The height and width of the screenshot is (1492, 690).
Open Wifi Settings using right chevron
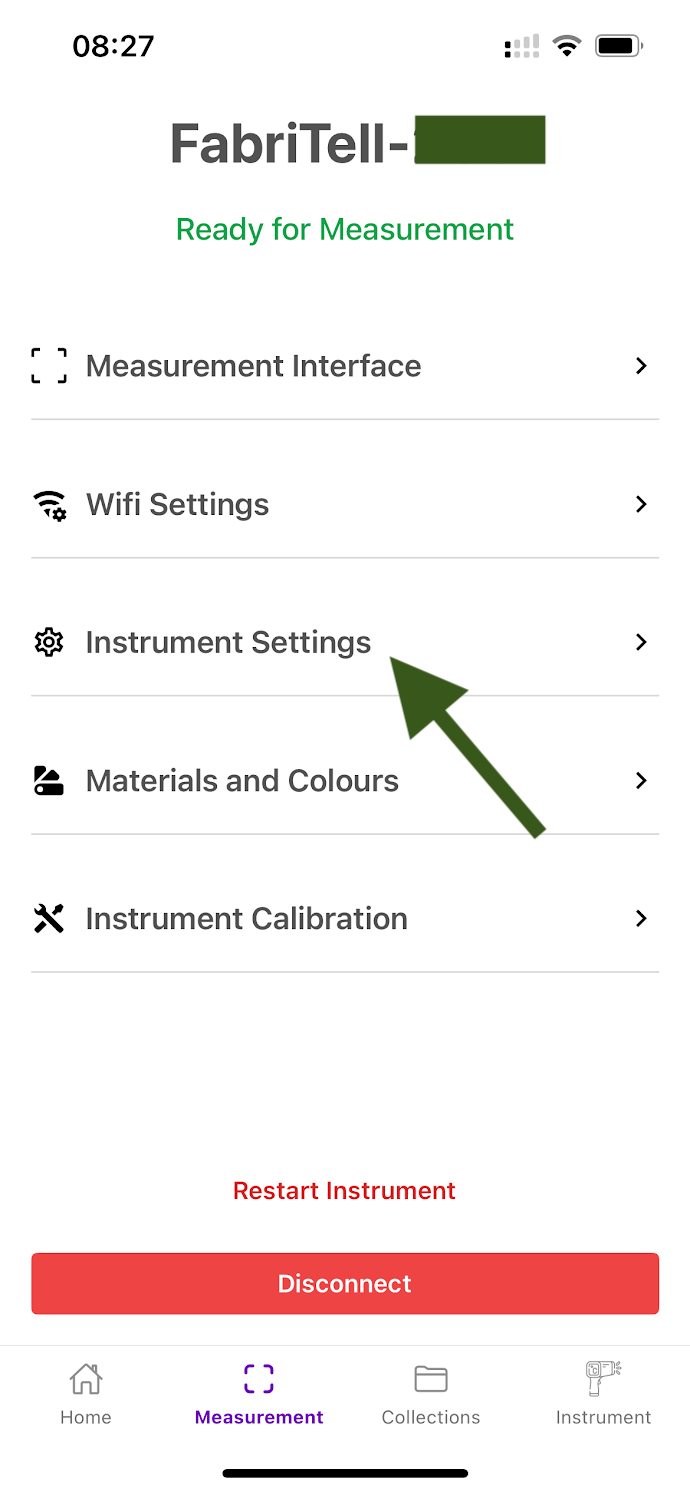(x=642, y=504)
